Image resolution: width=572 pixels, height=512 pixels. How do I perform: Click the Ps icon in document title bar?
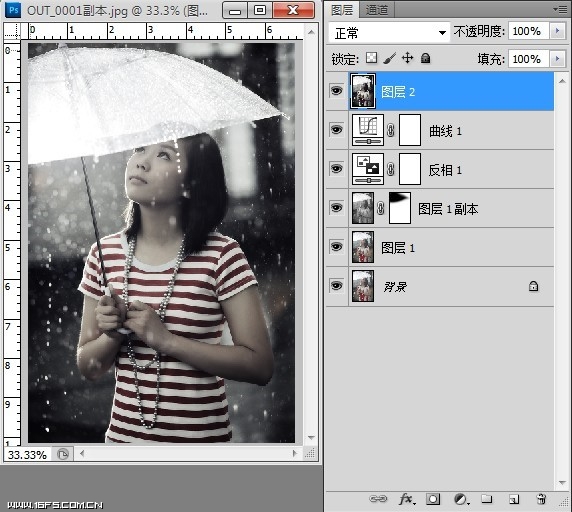(x=13, y=10)
